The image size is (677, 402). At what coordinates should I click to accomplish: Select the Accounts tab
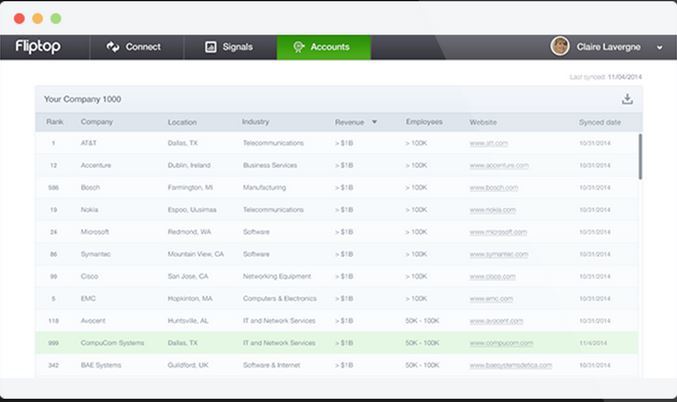pos(323,47)
